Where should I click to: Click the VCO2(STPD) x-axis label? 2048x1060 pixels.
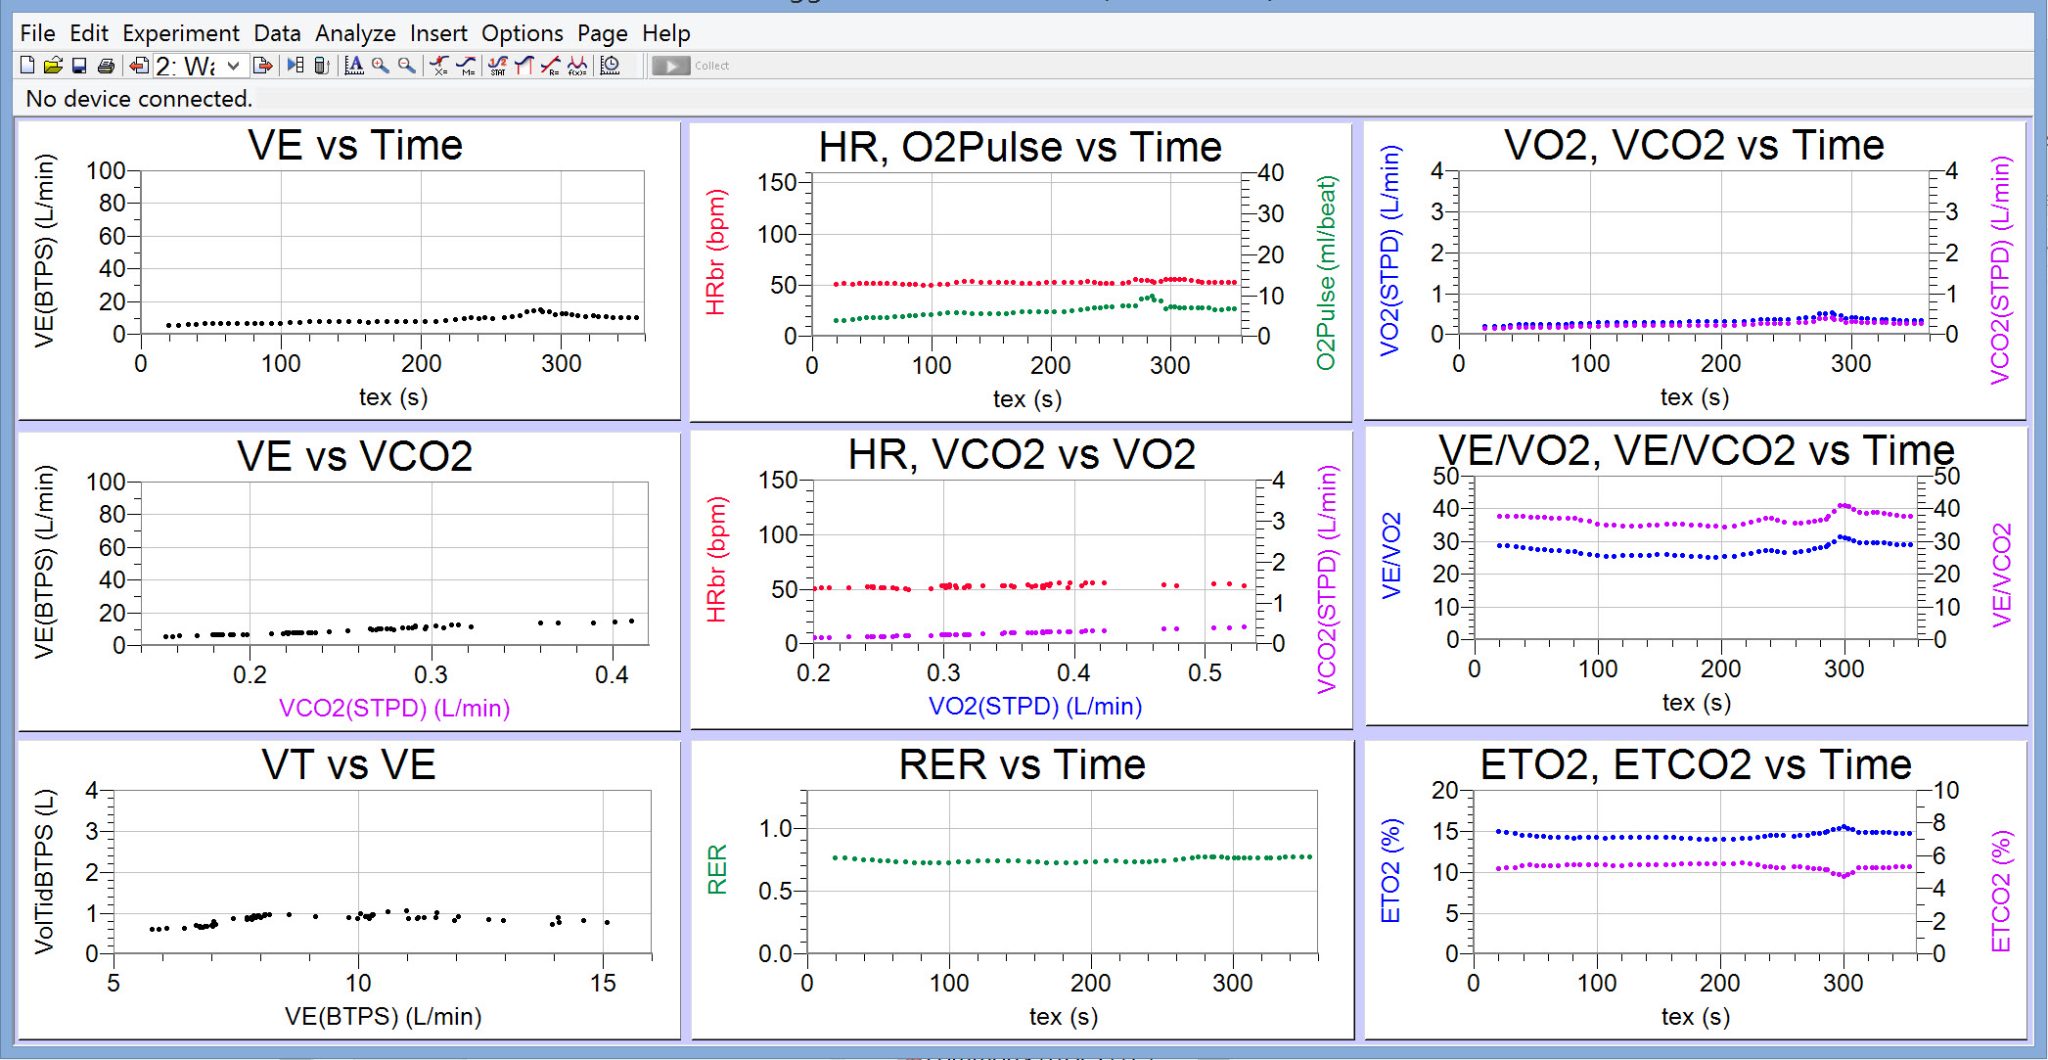(x=394, y=708)
